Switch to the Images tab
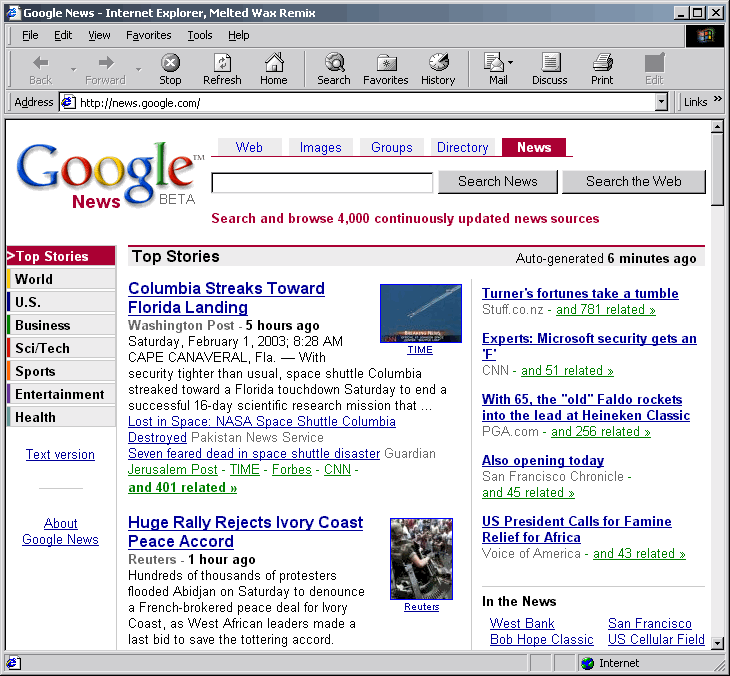Screen dimensions: 730x676 click(x=321, y=147)
